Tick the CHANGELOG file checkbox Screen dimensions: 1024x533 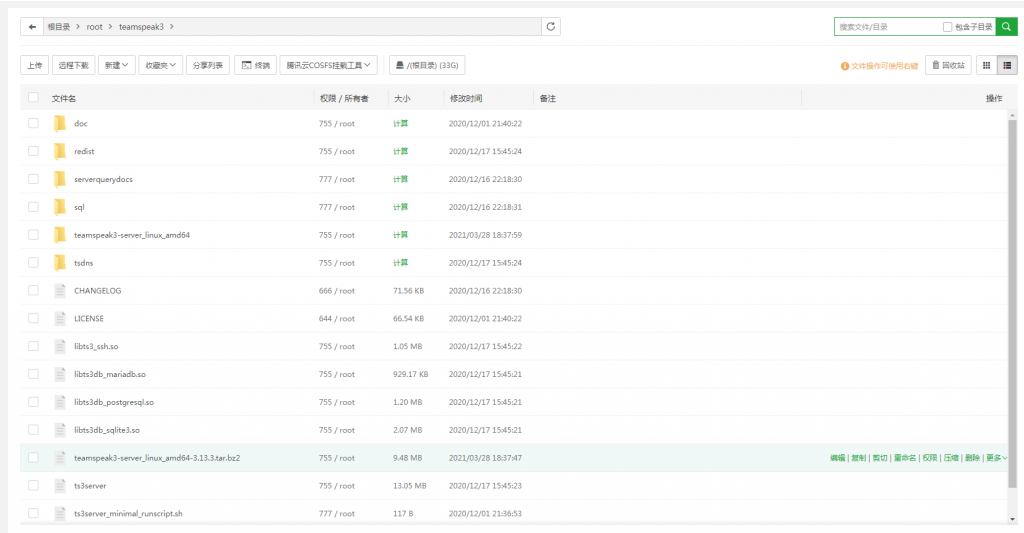point(33,290)
